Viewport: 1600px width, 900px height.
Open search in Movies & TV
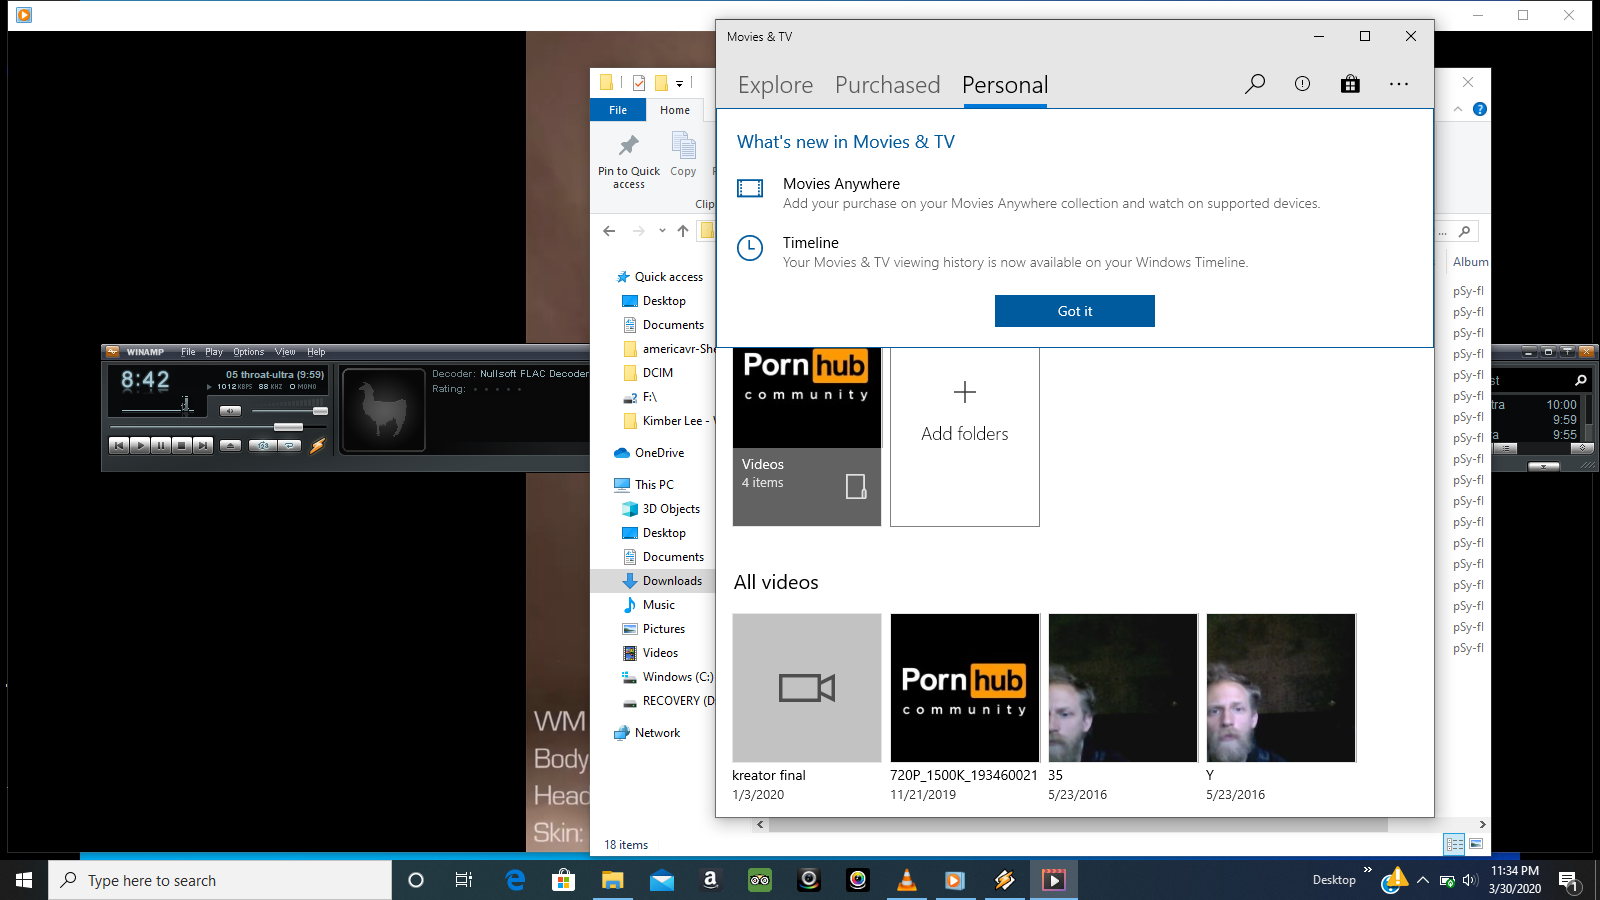coord(1255,84)
